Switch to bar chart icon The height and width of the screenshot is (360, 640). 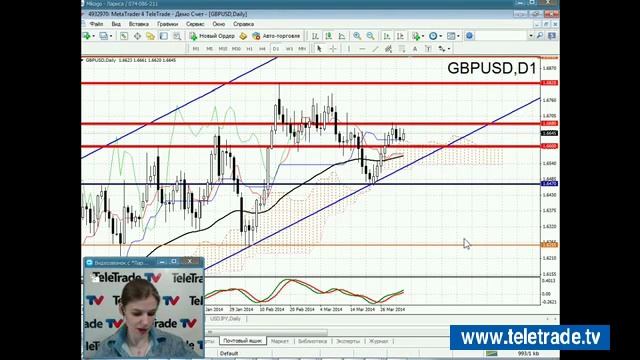click(x=315, y=36)
